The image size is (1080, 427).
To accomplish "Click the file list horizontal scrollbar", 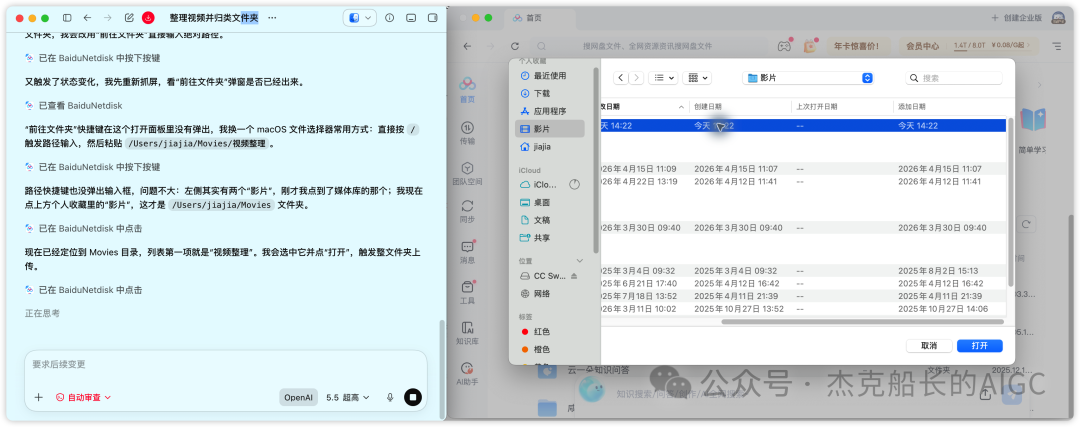I will coord(863,322).
